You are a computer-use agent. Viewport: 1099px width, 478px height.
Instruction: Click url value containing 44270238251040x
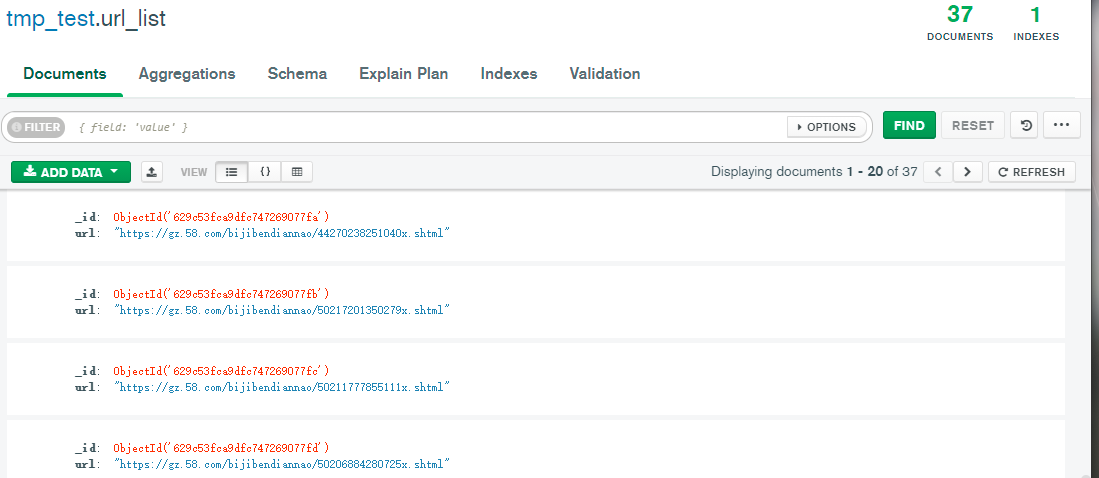(281, 233)
